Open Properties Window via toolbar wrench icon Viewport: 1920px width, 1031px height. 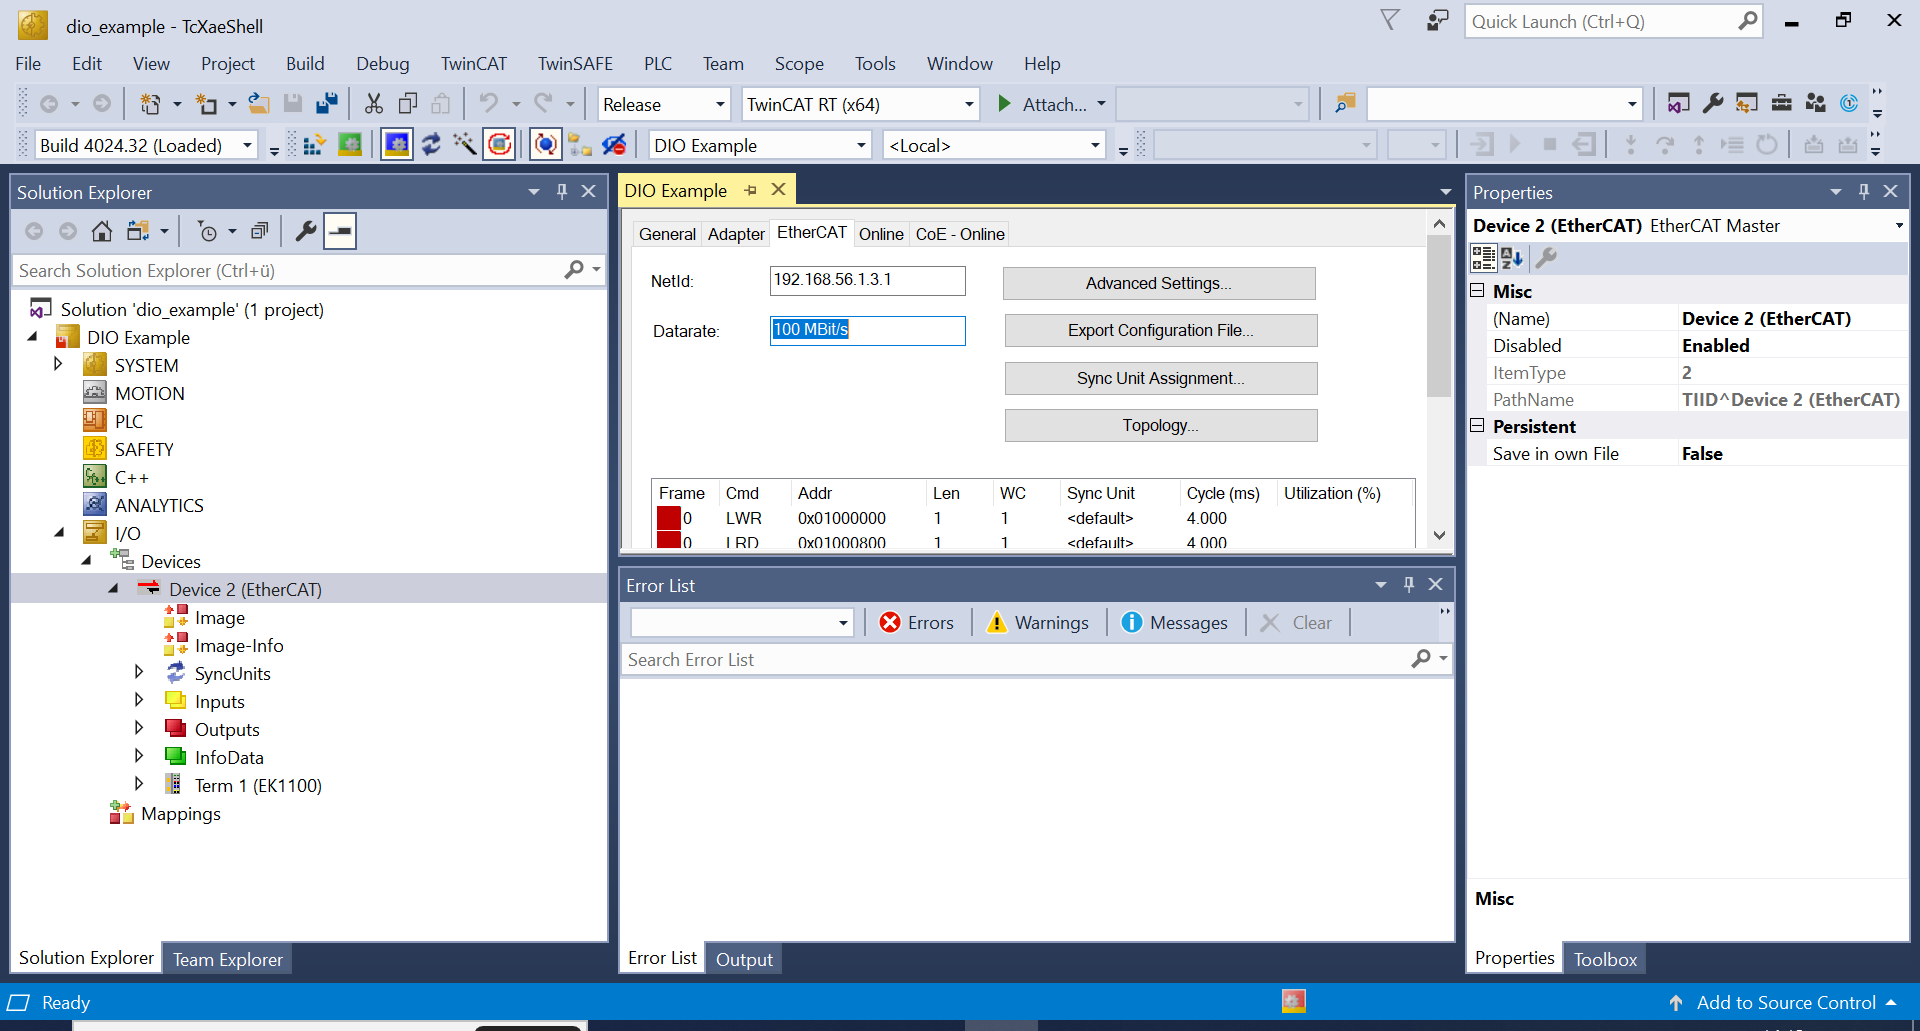pyautogui.click(x=1713, y=104)
